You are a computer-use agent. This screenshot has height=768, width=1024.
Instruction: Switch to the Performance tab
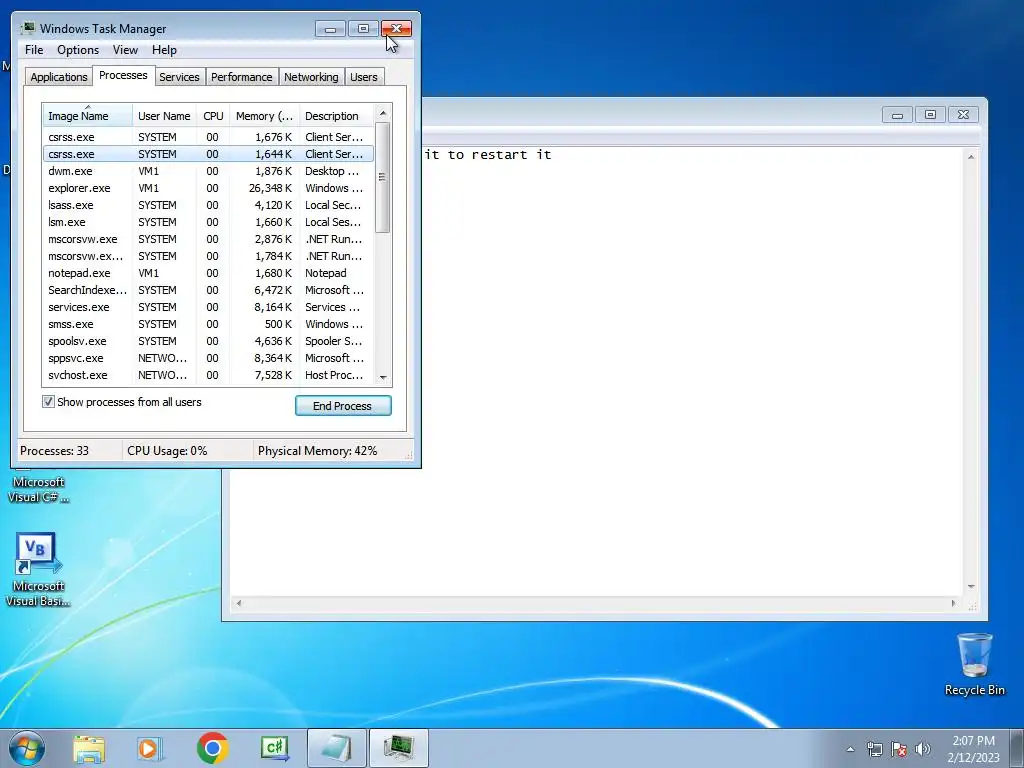242,77
